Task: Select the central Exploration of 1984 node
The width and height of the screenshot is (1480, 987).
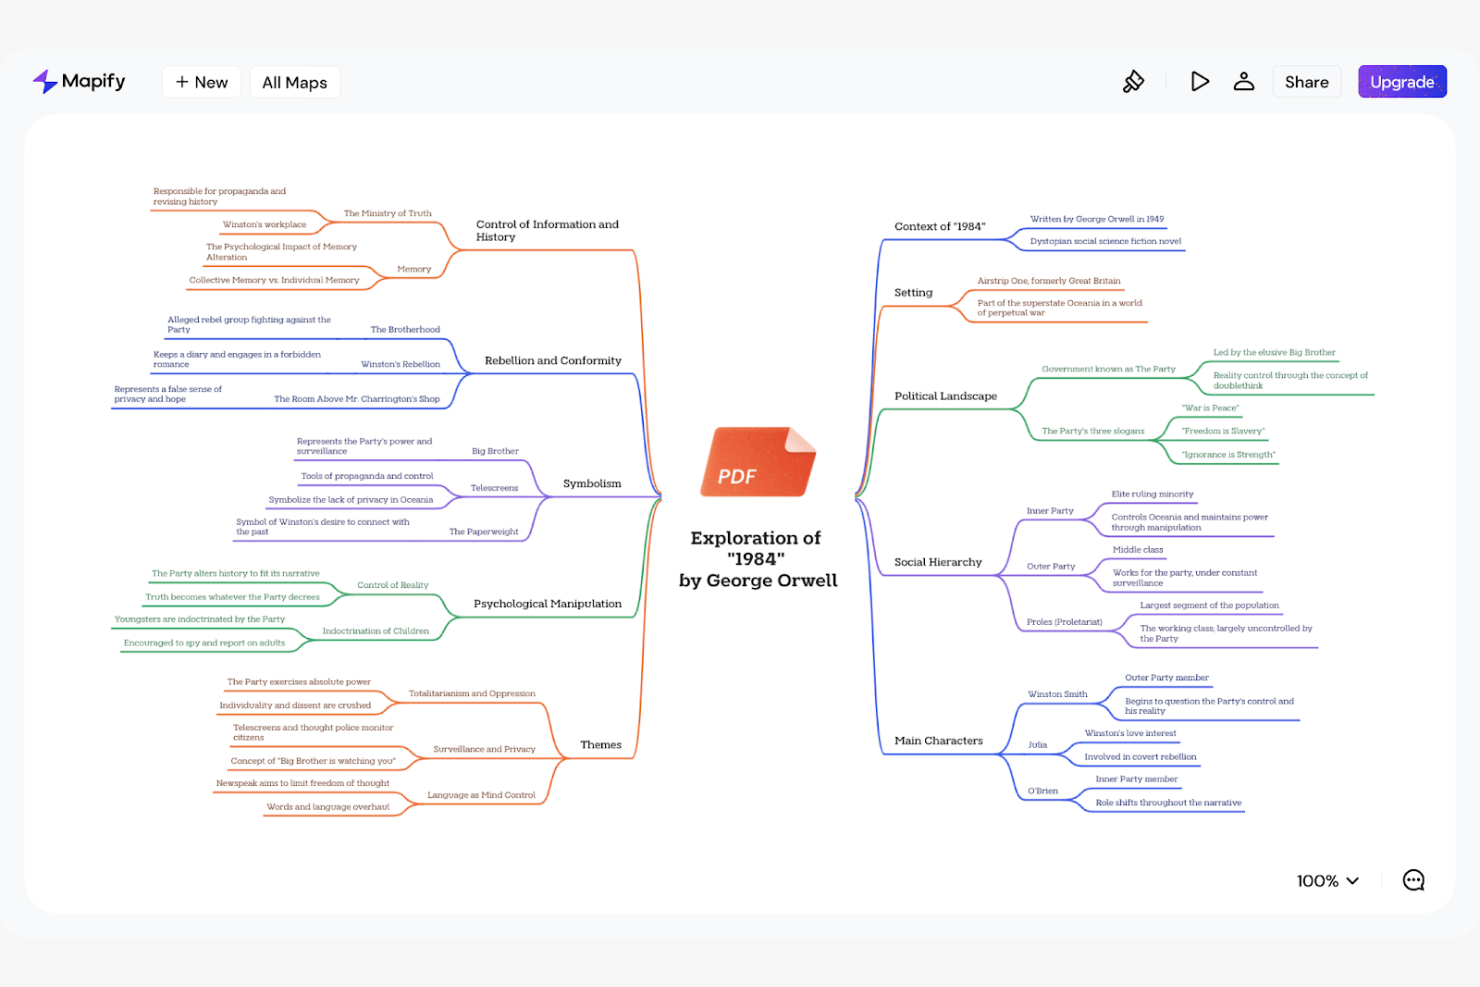Action: 757,558
